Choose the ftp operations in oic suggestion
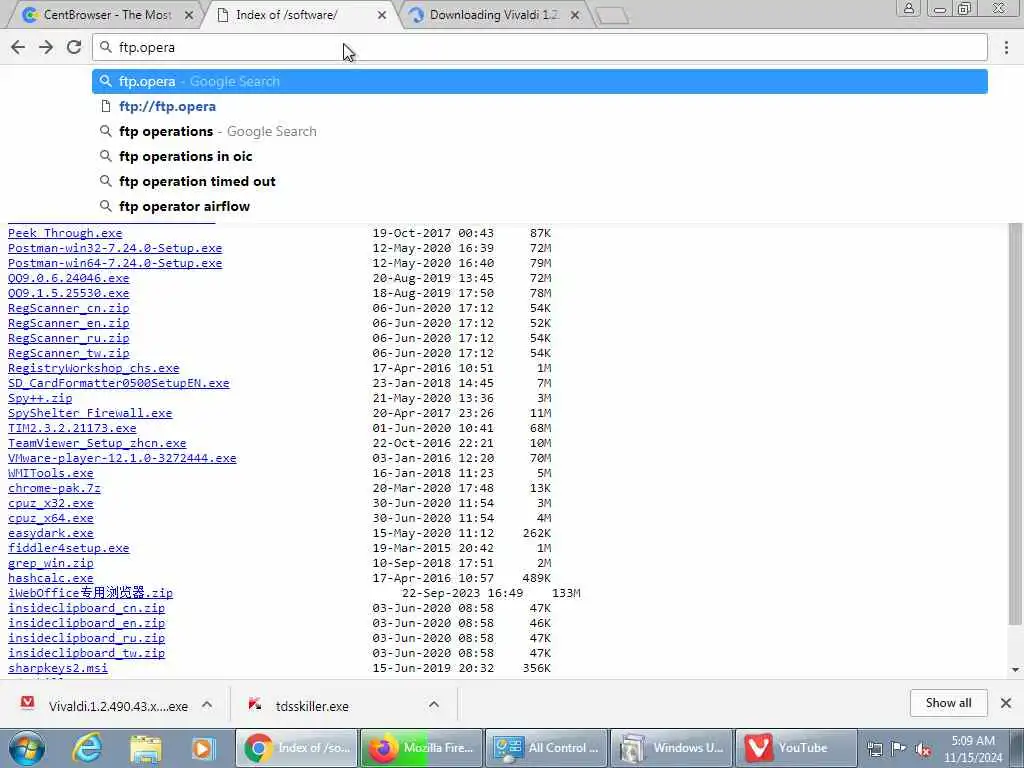The image size is (1024, 768). [x=539, y=156]
